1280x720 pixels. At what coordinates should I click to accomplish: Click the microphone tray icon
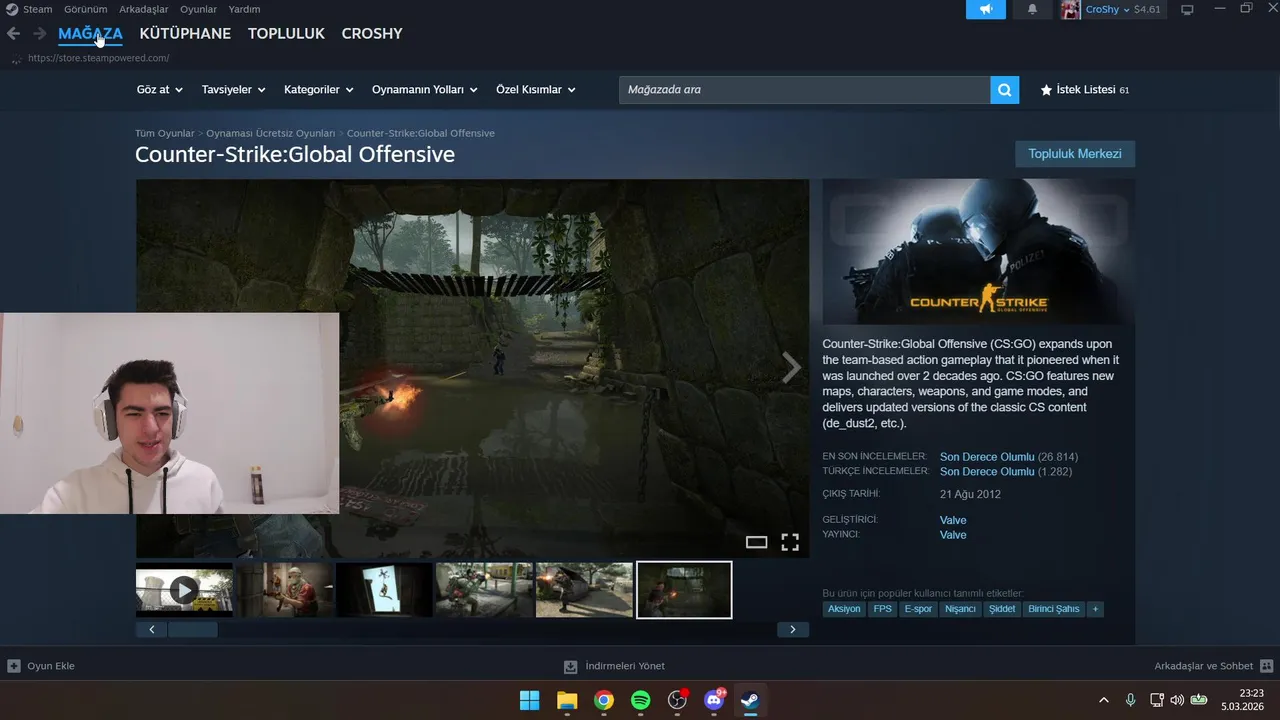(x=1130, y=700)
